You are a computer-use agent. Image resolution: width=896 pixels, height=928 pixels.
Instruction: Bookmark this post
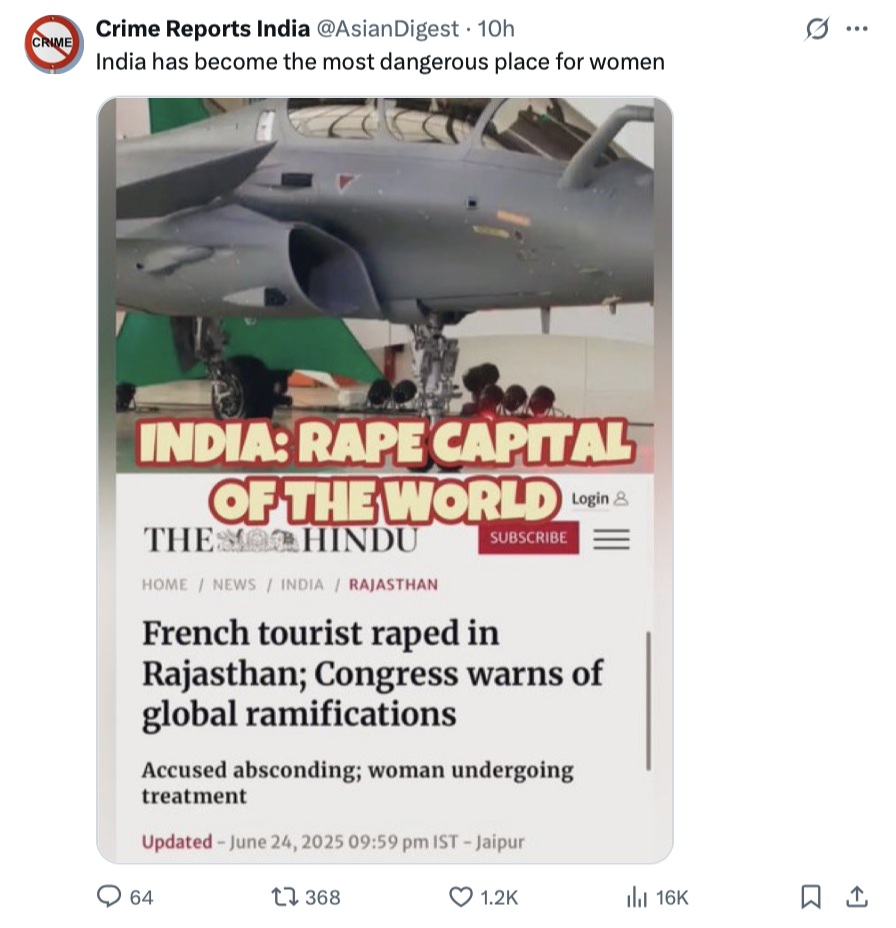(810, 897)
